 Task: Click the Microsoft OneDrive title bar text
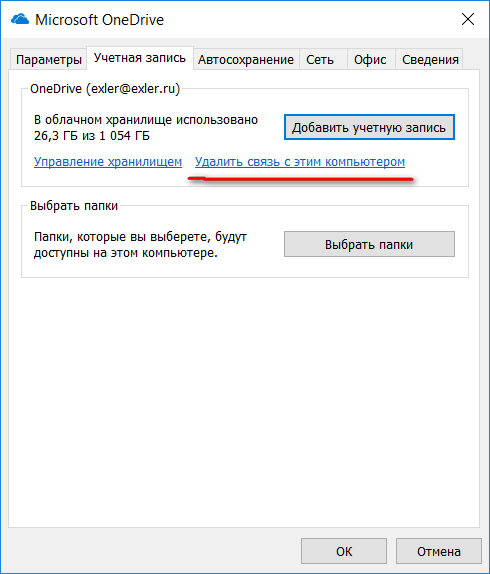click(x=99, y=20)
